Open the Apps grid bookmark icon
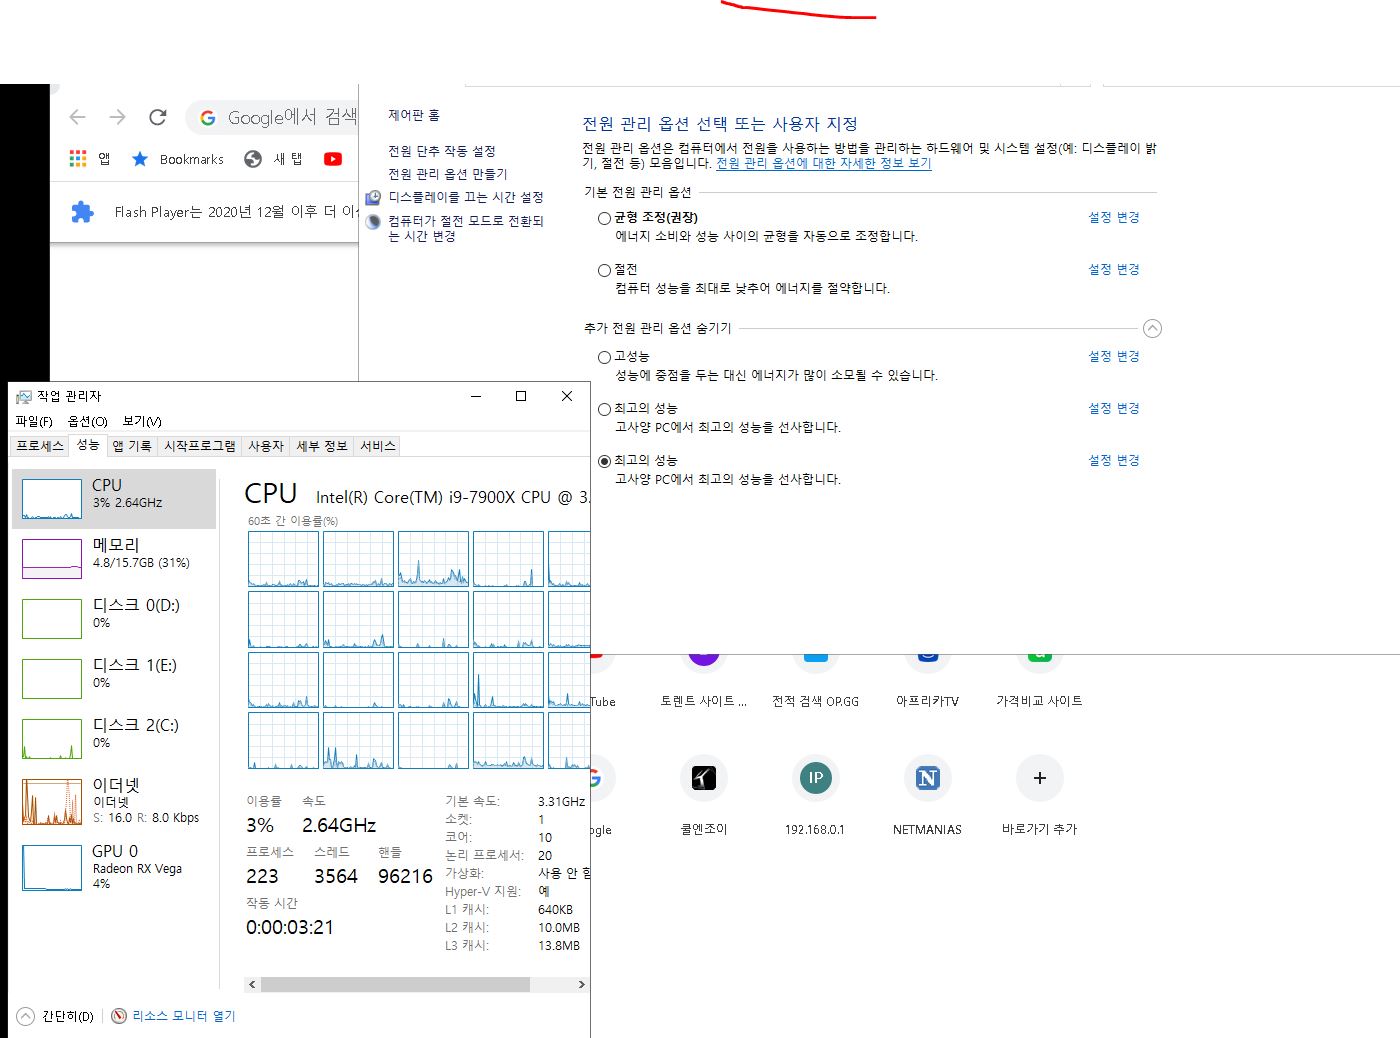The image size is (1400, 1038). (x=78, y=159)
